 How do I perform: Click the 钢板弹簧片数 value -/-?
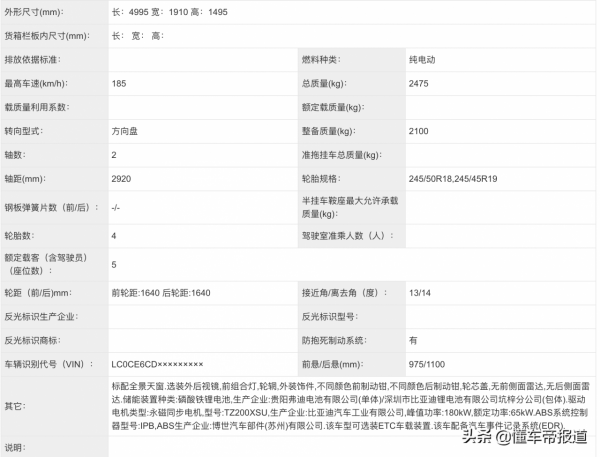116,207
